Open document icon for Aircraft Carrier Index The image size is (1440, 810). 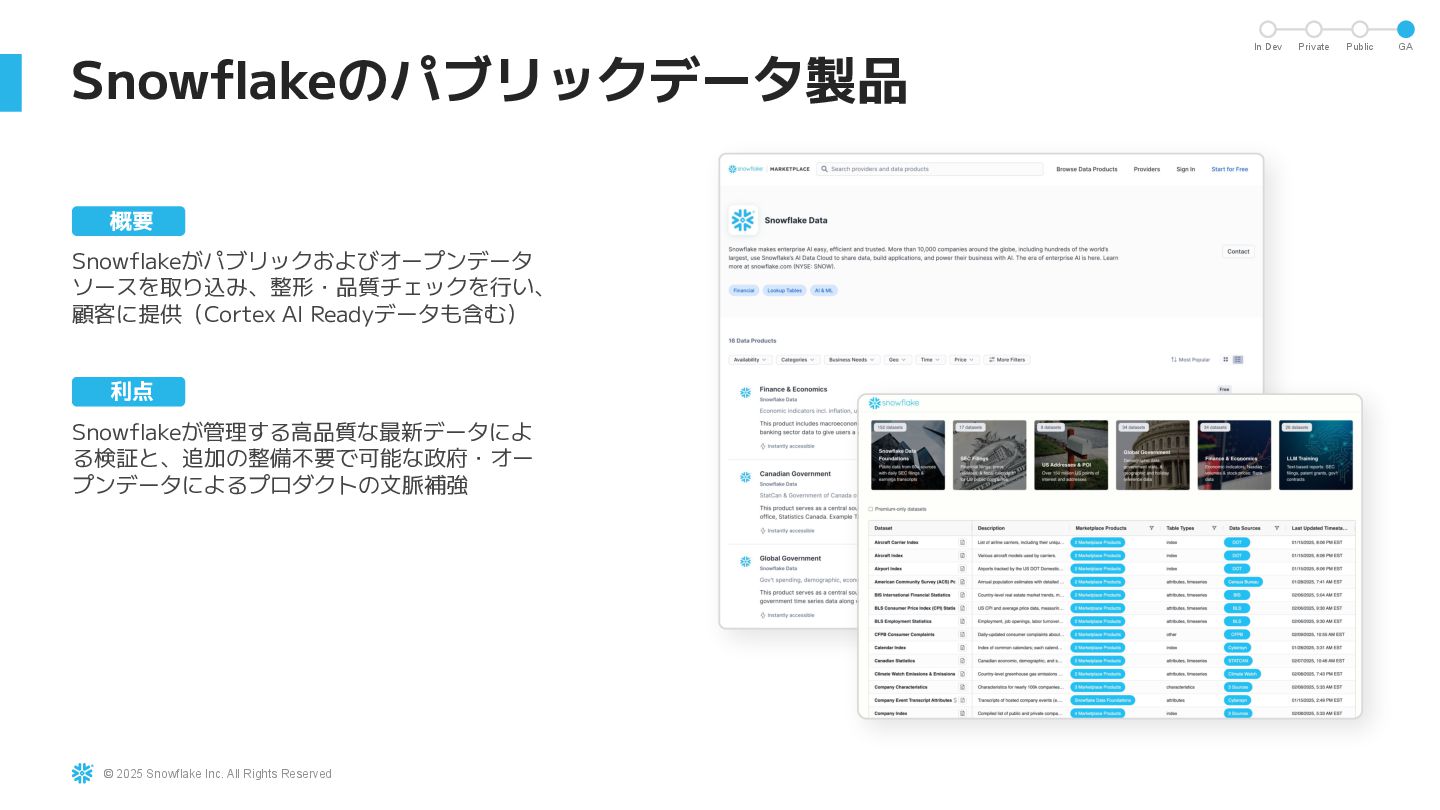[963, 542]
